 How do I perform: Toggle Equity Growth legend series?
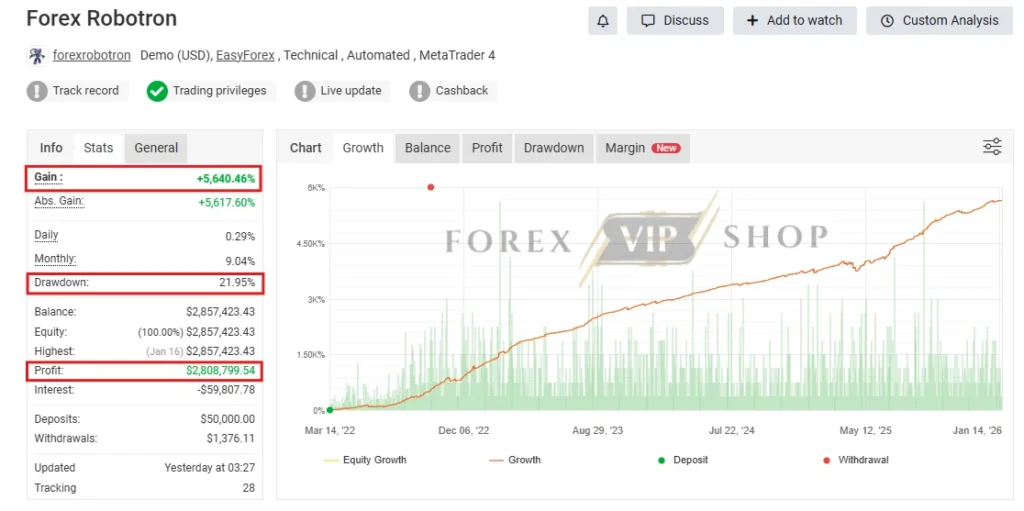(x=365, y=460)
